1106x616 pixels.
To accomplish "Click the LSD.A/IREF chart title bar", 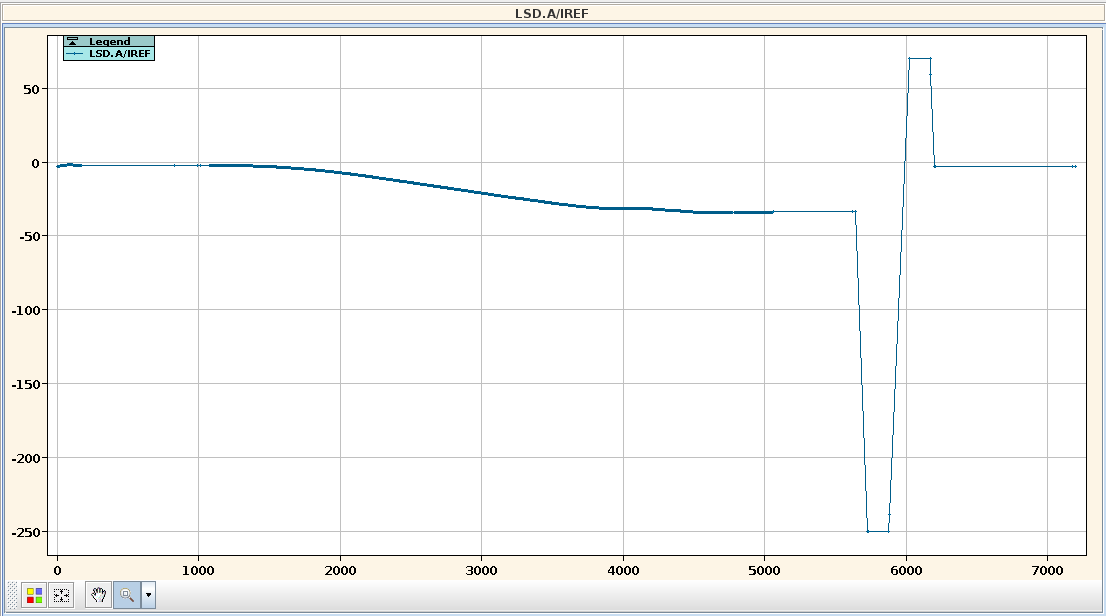I will click(x=553, y=13).
